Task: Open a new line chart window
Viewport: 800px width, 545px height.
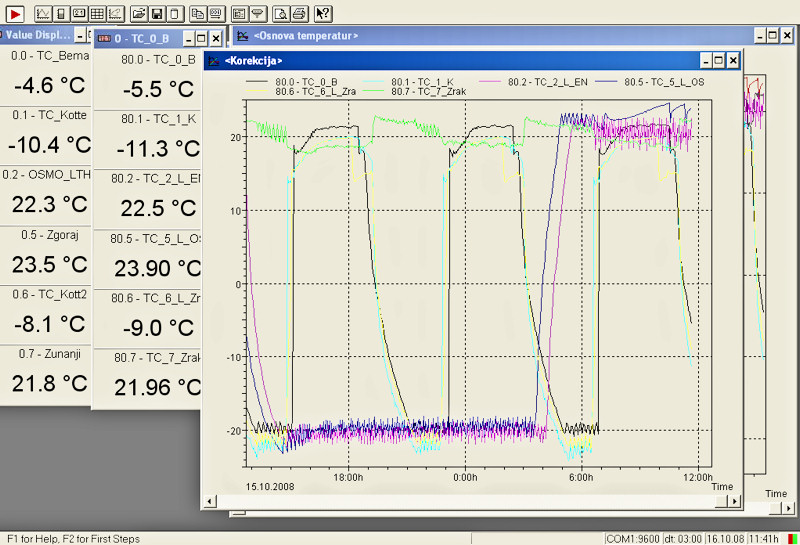Action: 43,14
